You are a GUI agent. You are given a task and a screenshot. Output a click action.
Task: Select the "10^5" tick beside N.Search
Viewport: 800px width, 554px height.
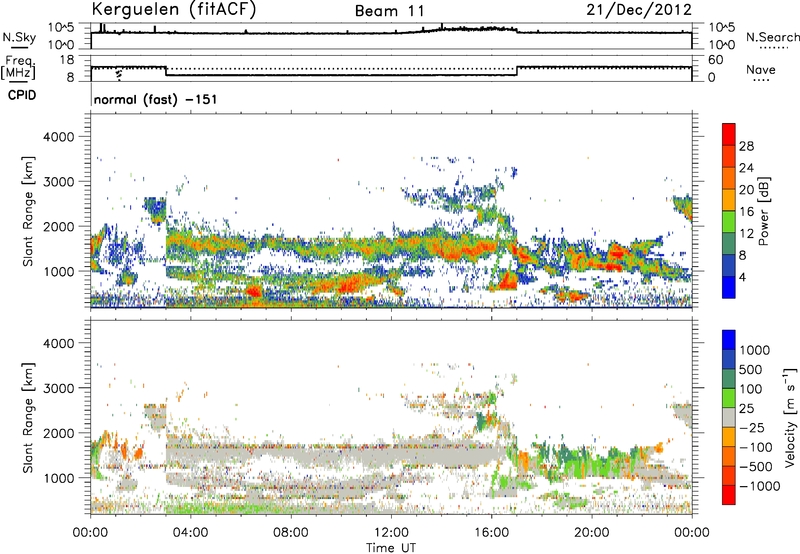coord(722,27)
